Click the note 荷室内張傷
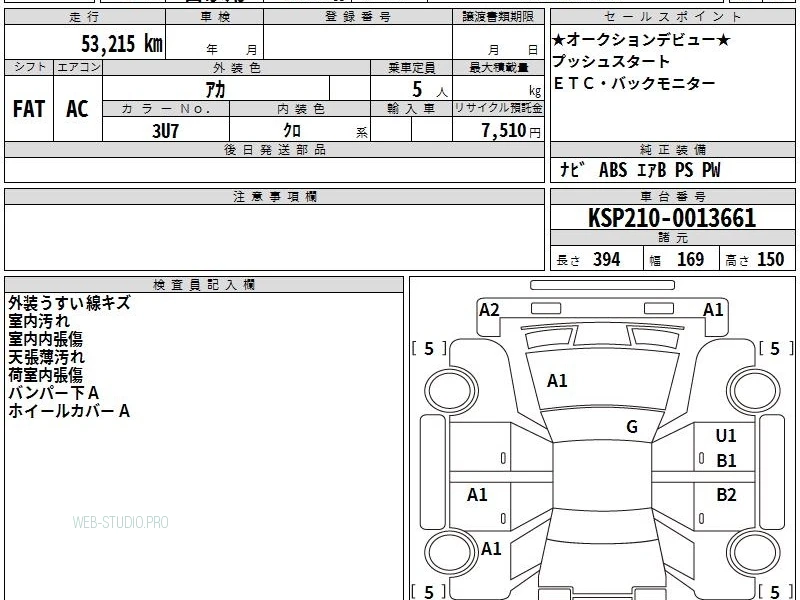The height and width of the screenshot is (600, 800). 45,375
